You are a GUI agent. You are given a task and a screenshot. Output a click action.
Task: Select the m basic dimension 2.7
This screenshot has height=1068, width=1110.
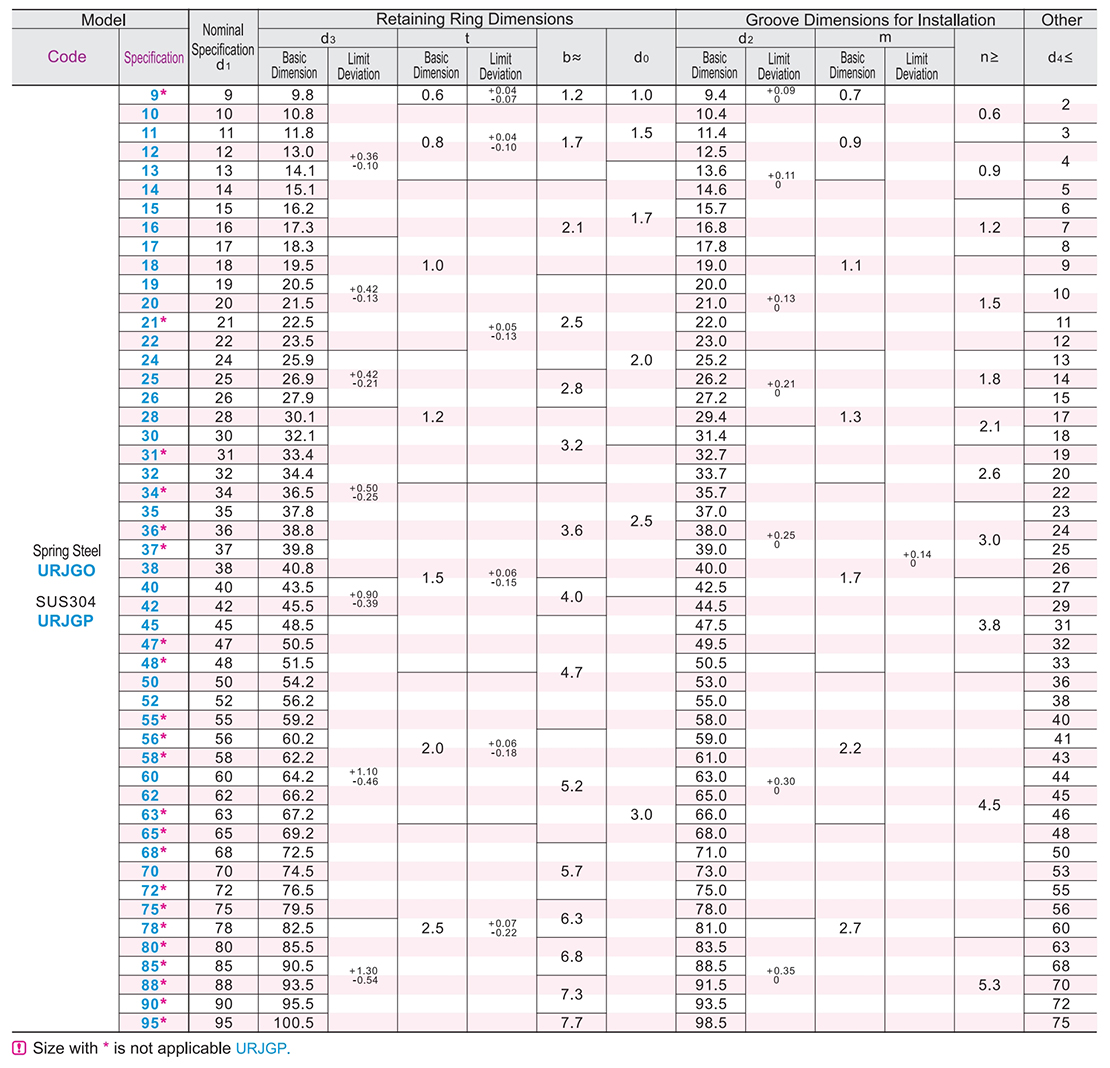click(850, 928)
